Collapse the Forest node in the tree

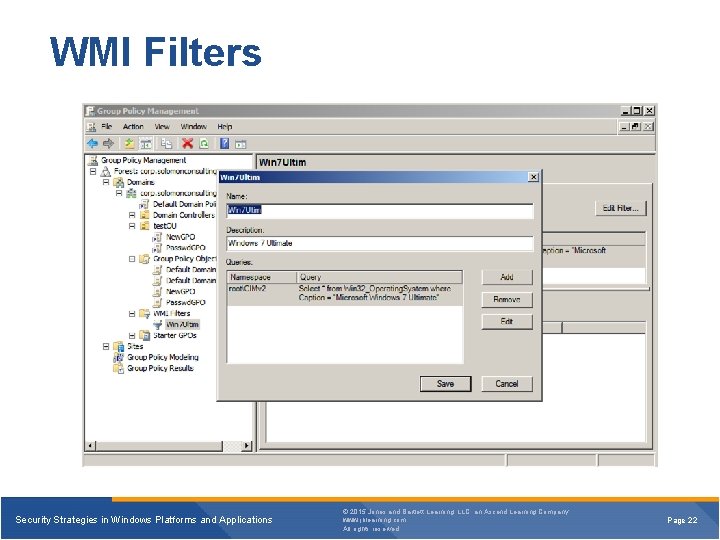(93, 171)
